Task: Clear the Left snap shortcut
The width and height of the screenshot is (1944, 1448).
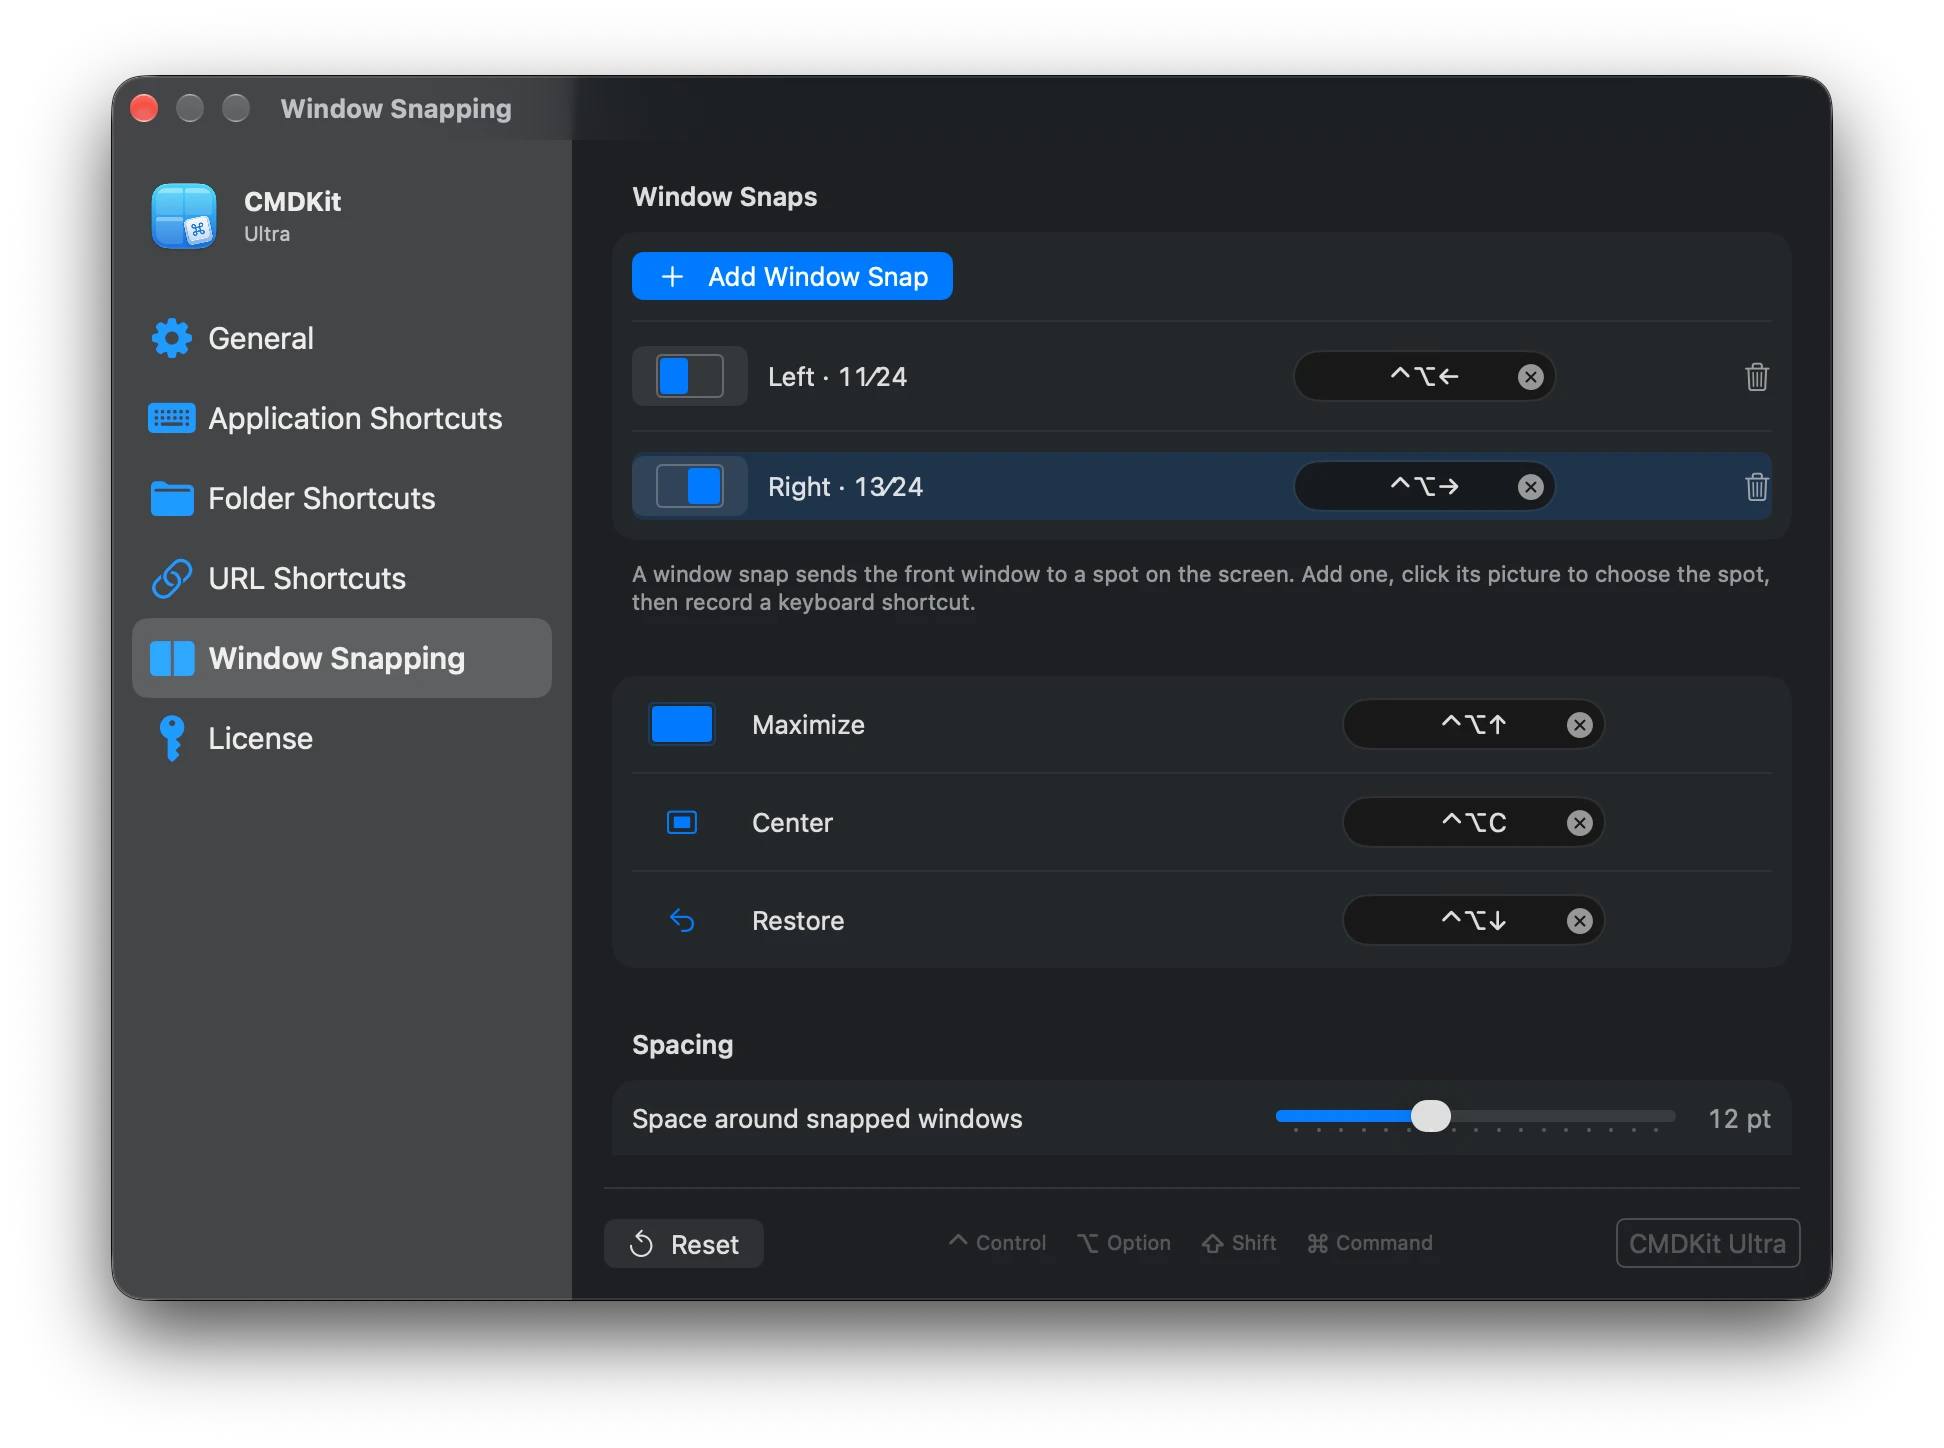Action: pos(1530,377)
